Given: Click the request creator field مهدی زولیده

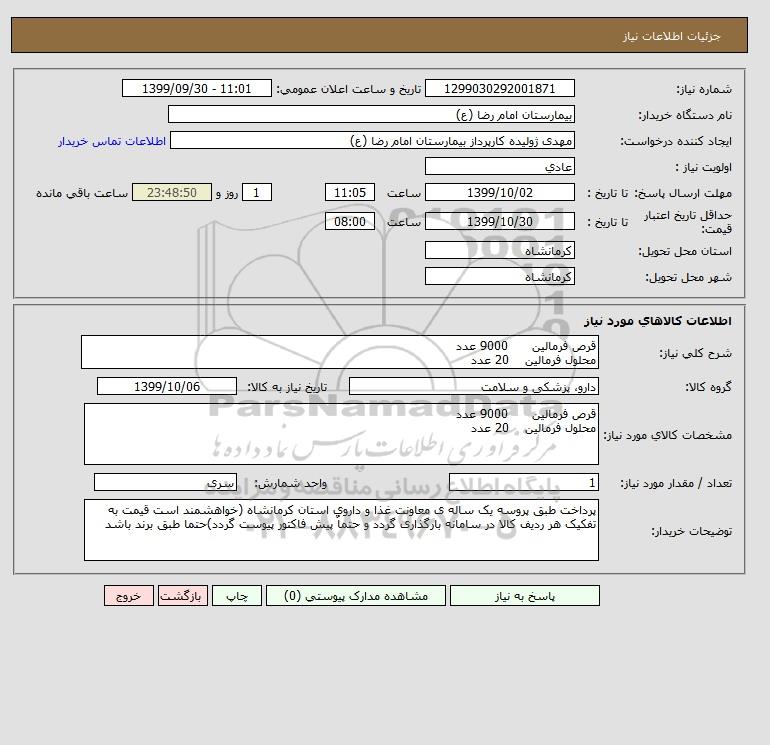Looking at the screenshot, I should [x=372, y=140].
